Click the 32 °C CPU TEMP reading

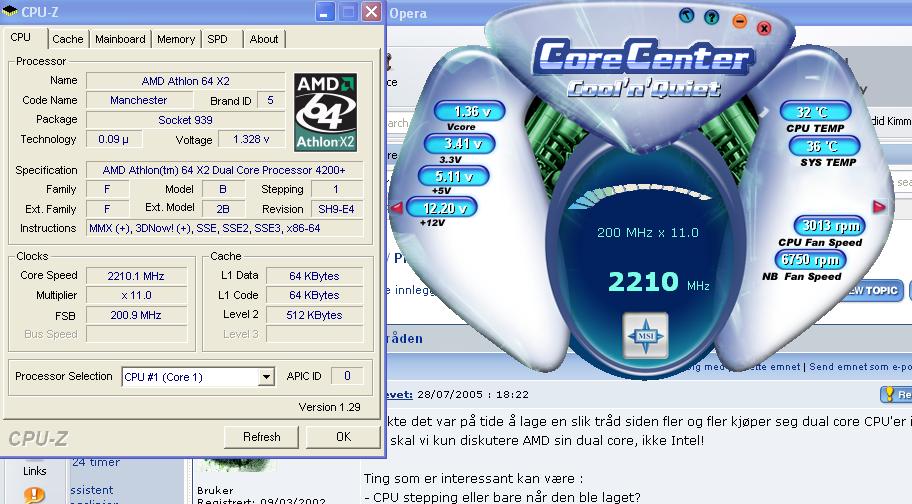coord(815,112)
